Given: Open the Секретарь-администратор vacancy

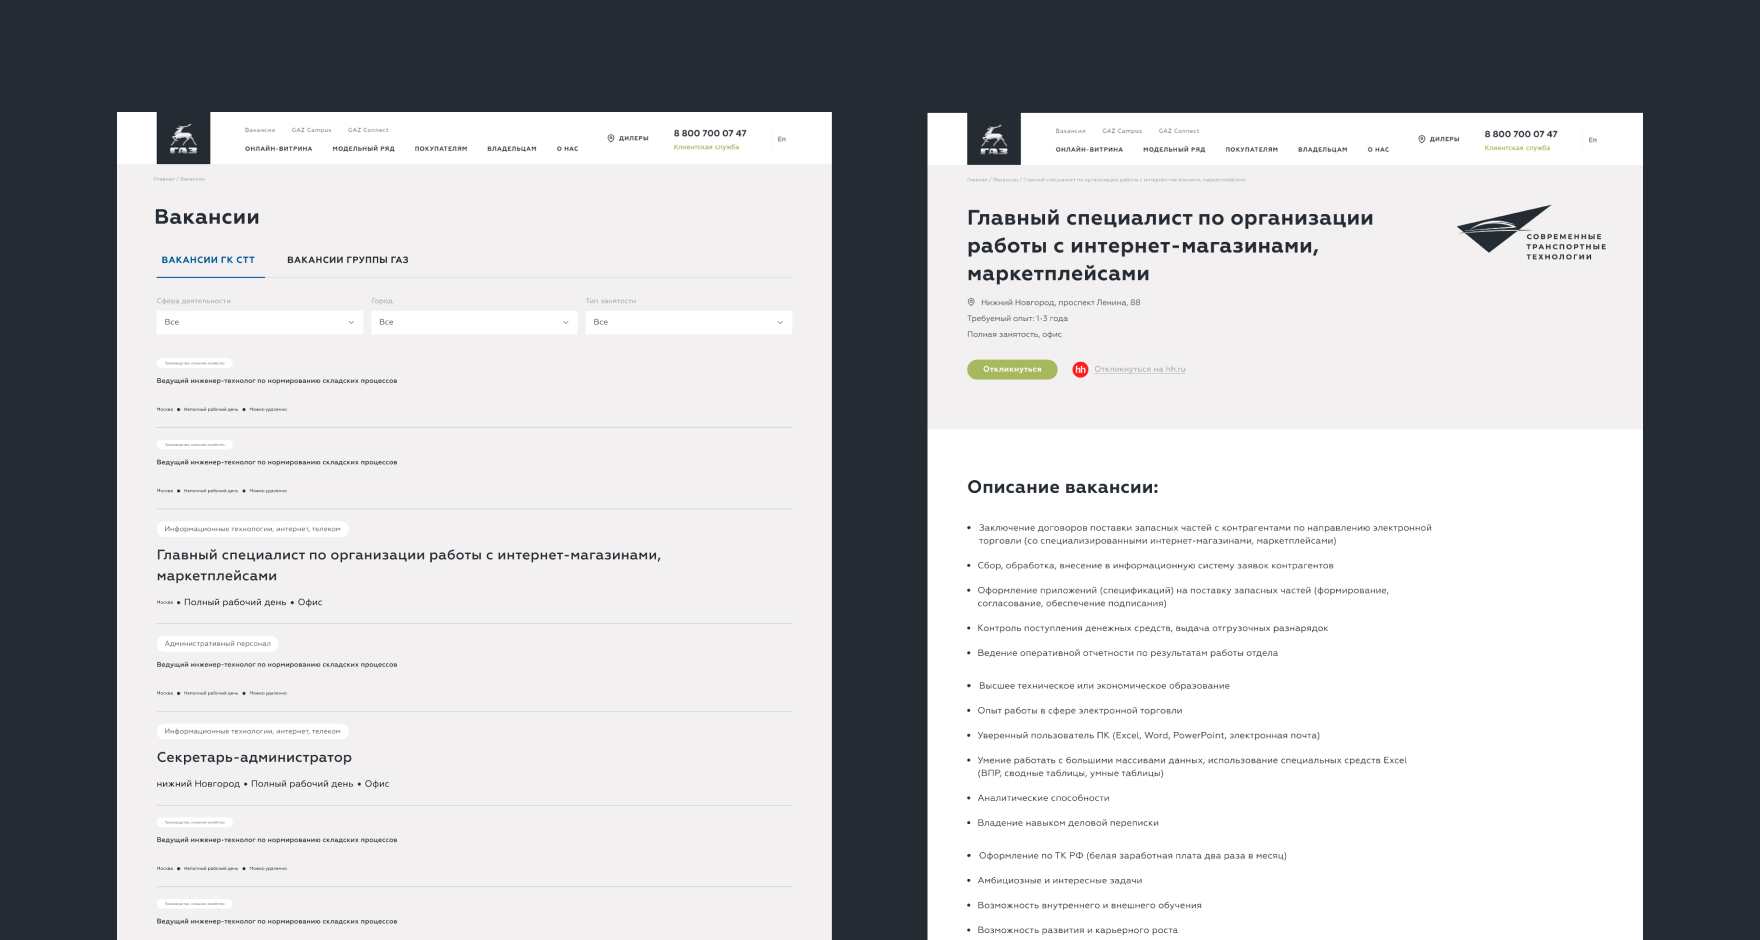Looking at the screenshot, I should [254, 757].
